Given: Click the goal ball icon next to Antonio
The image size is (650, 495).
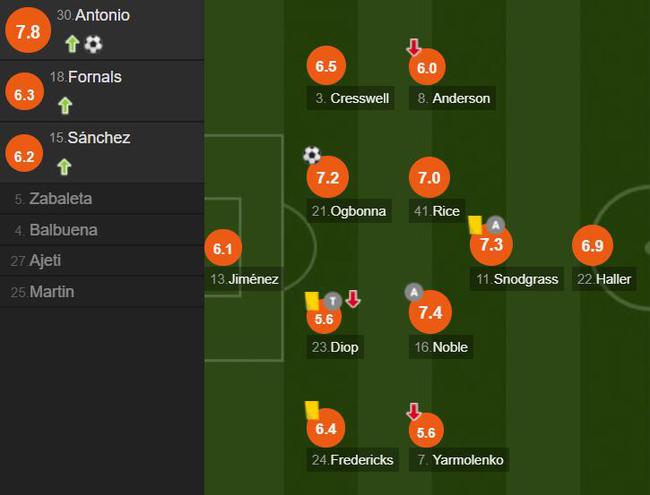Looking at the screenshot, I should click(93, 44).
